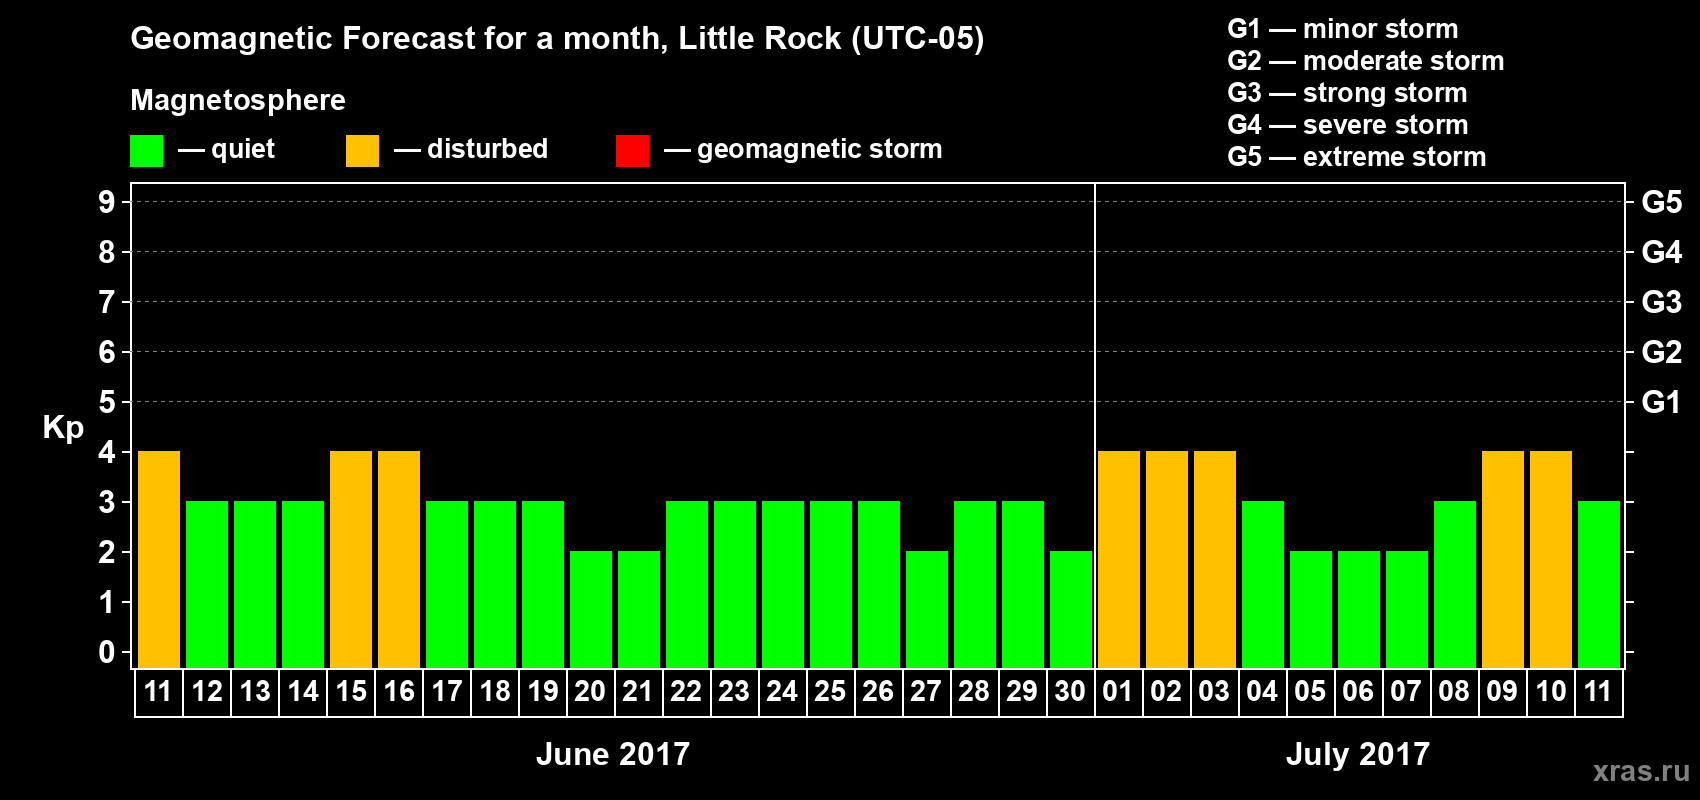This screenshot has height=800, width=1700.
Task: Click the Kp axis value 5
Action: [x=107, y=402]
